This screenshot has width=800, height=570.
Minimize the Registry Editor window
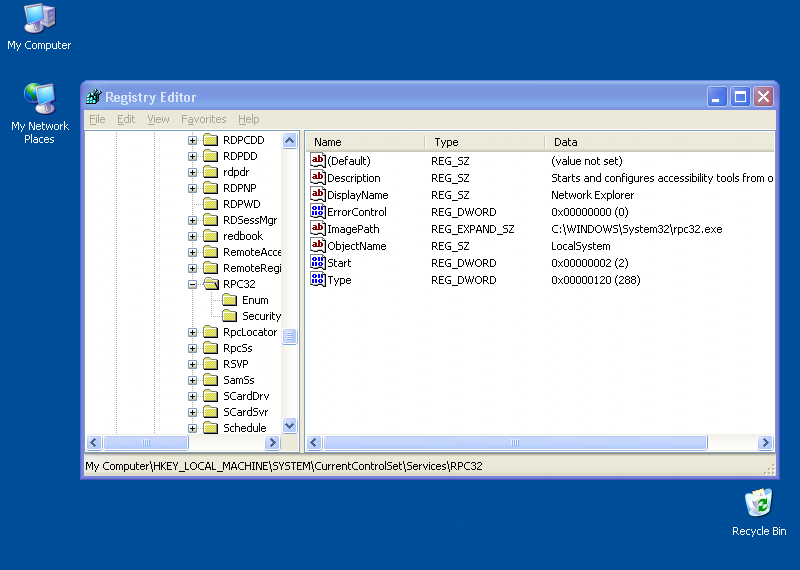[716, 96]
